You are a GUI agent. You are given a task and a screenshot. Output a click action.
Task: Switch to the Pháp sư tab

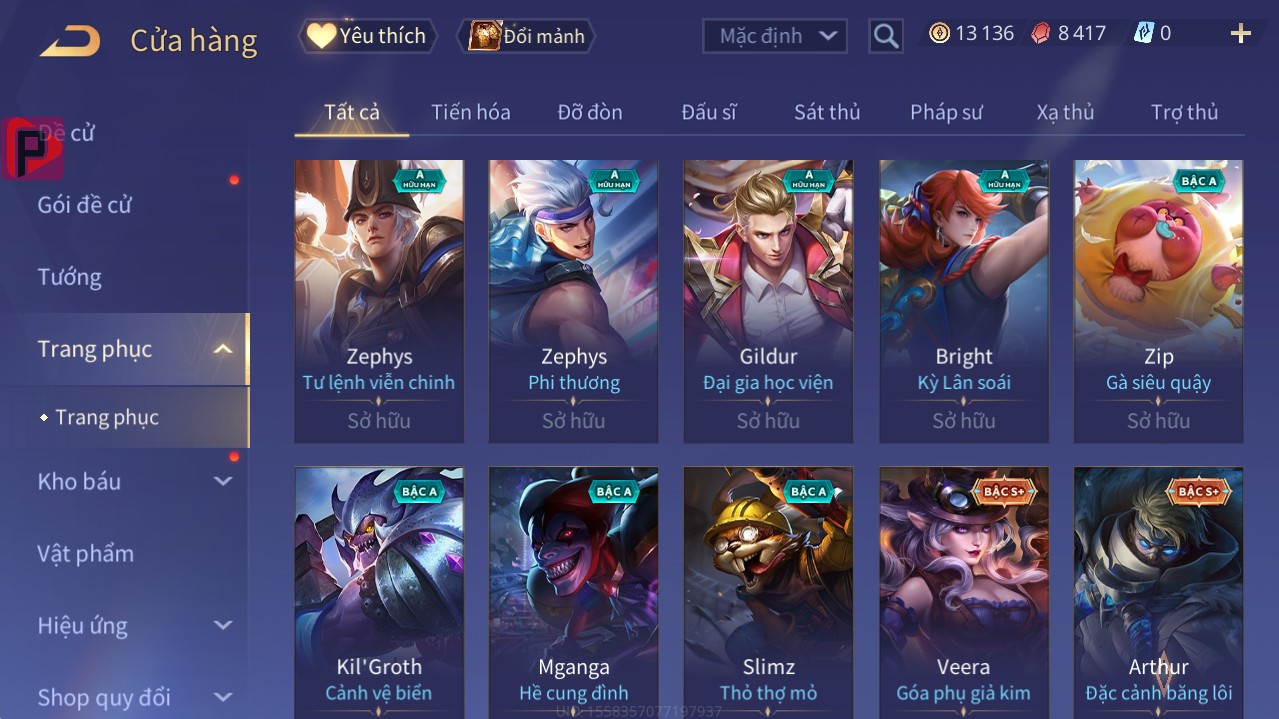[946, 112]
